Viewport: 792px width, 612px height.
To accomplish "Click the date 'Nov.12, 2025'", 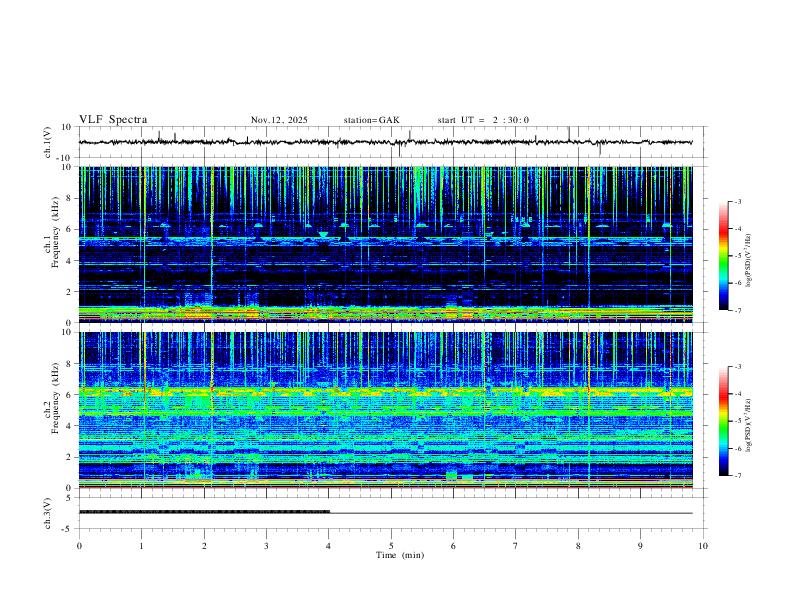I will [279, 120].
